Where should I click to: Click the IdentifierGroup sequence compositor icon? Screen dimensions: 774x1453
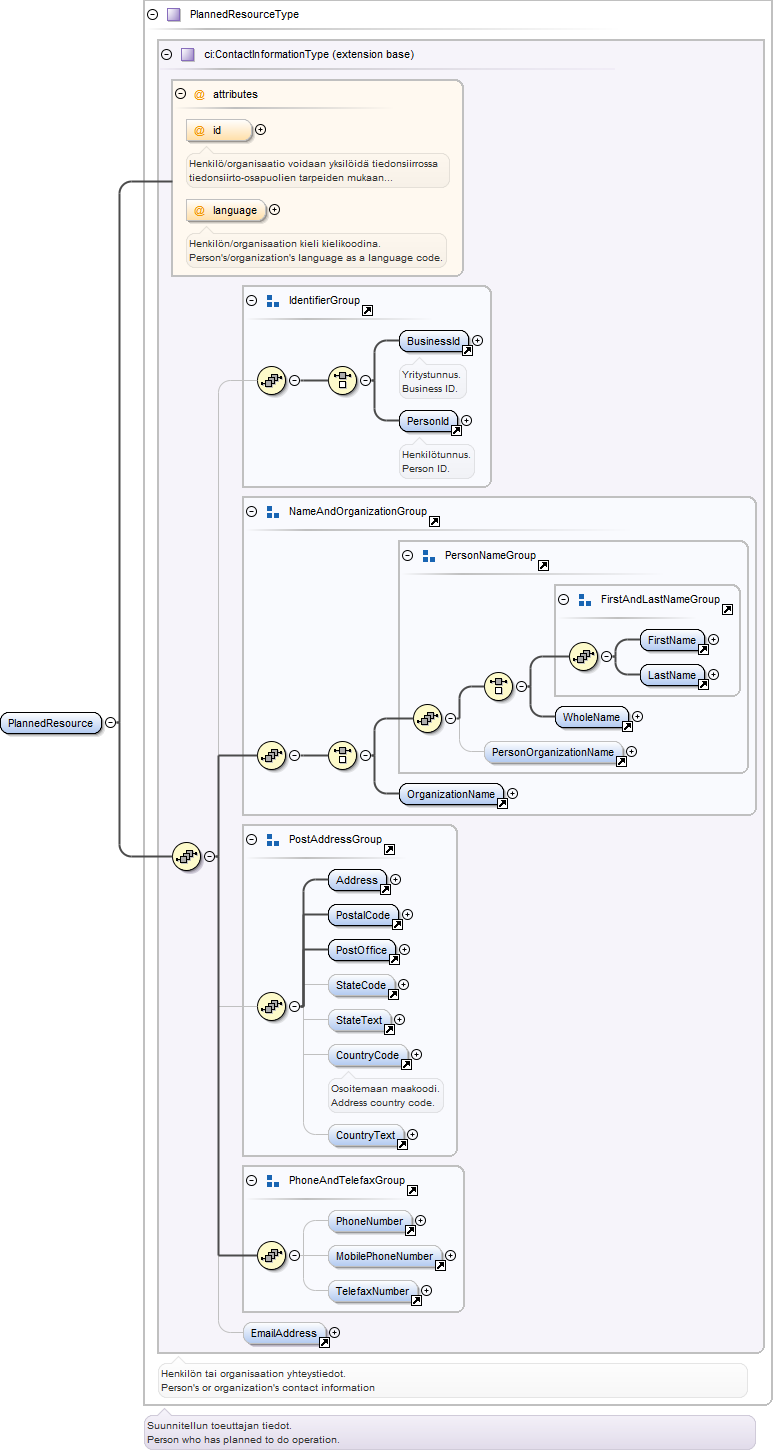[272, 381]
